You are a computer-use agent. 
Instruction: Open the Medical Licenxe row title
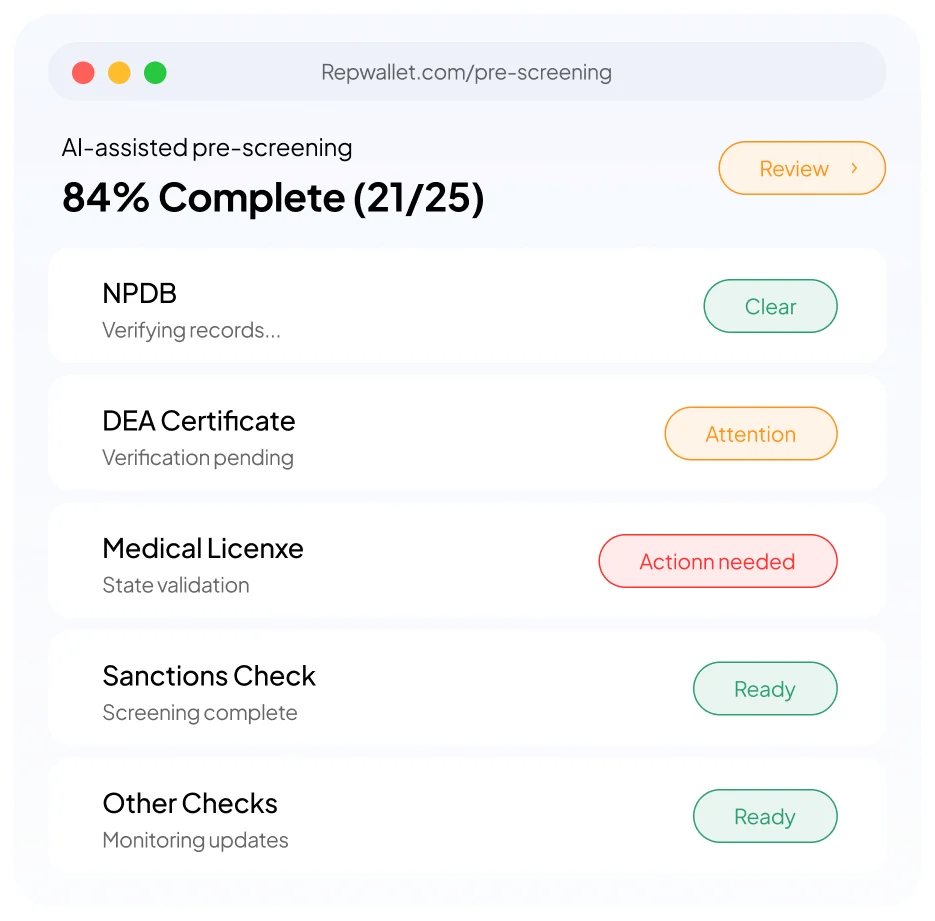[203, 548]
